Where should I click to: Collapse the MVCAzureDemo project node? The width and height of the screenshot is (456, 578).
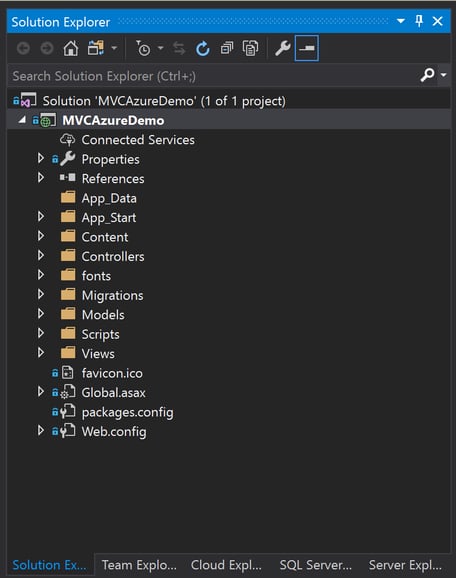(22, 120)
